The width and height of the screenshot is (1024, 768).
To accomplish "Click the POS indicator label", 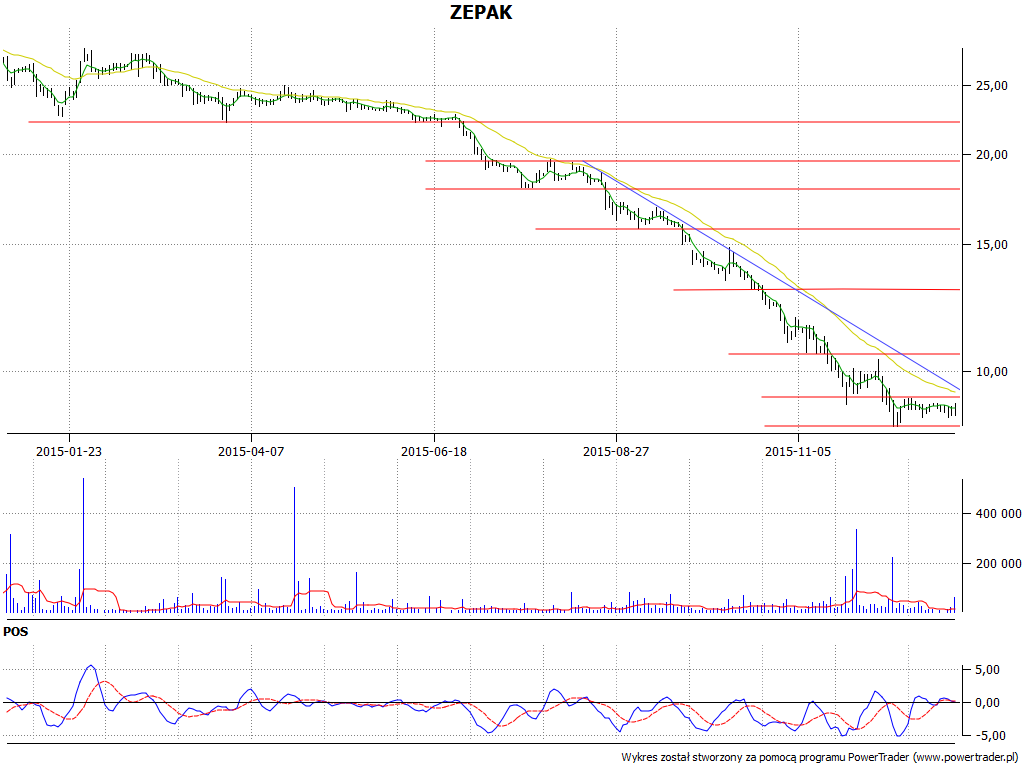I will click(16, 632).
